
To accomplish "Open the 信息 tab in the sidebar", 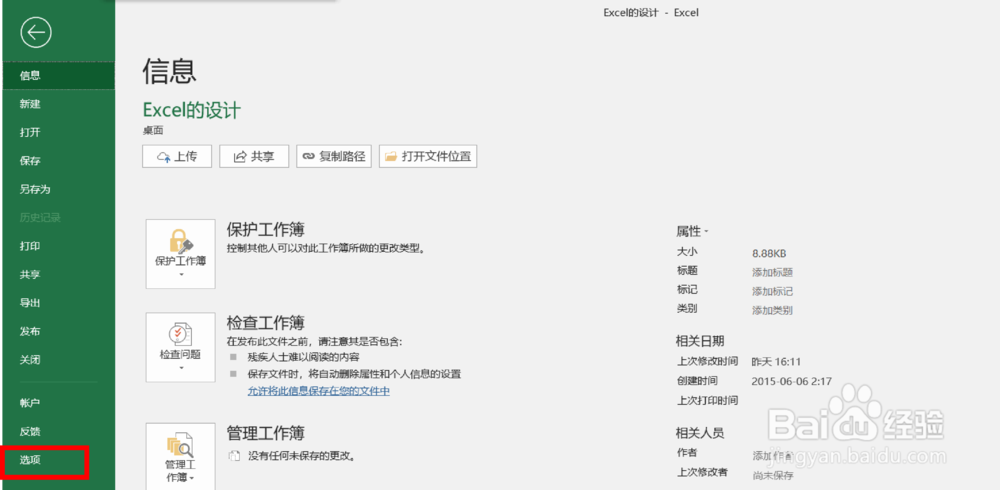I will [x=58, y=75].
